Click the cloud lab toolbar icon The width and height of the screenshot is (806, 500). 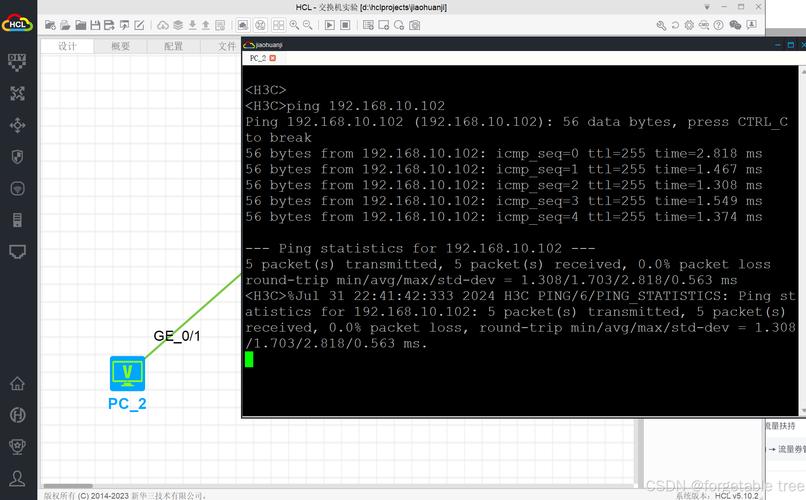pos(163,25)
